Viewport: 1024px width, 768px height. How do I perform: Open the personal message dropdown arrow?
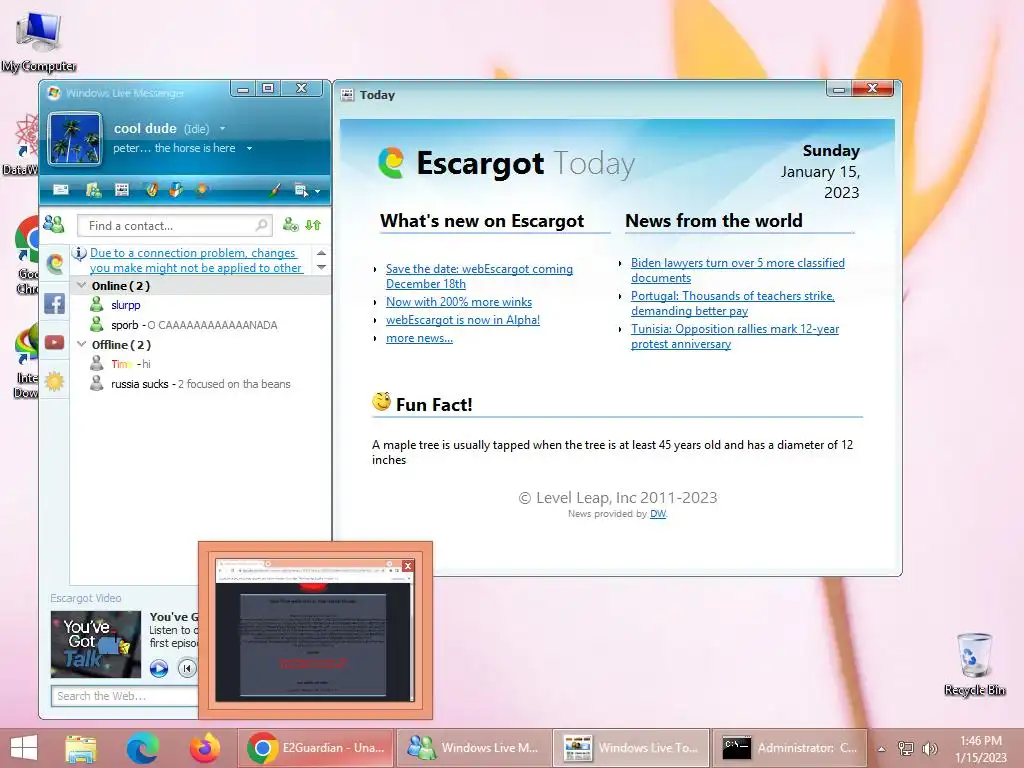pyautogui.click(x=249, y=149)
